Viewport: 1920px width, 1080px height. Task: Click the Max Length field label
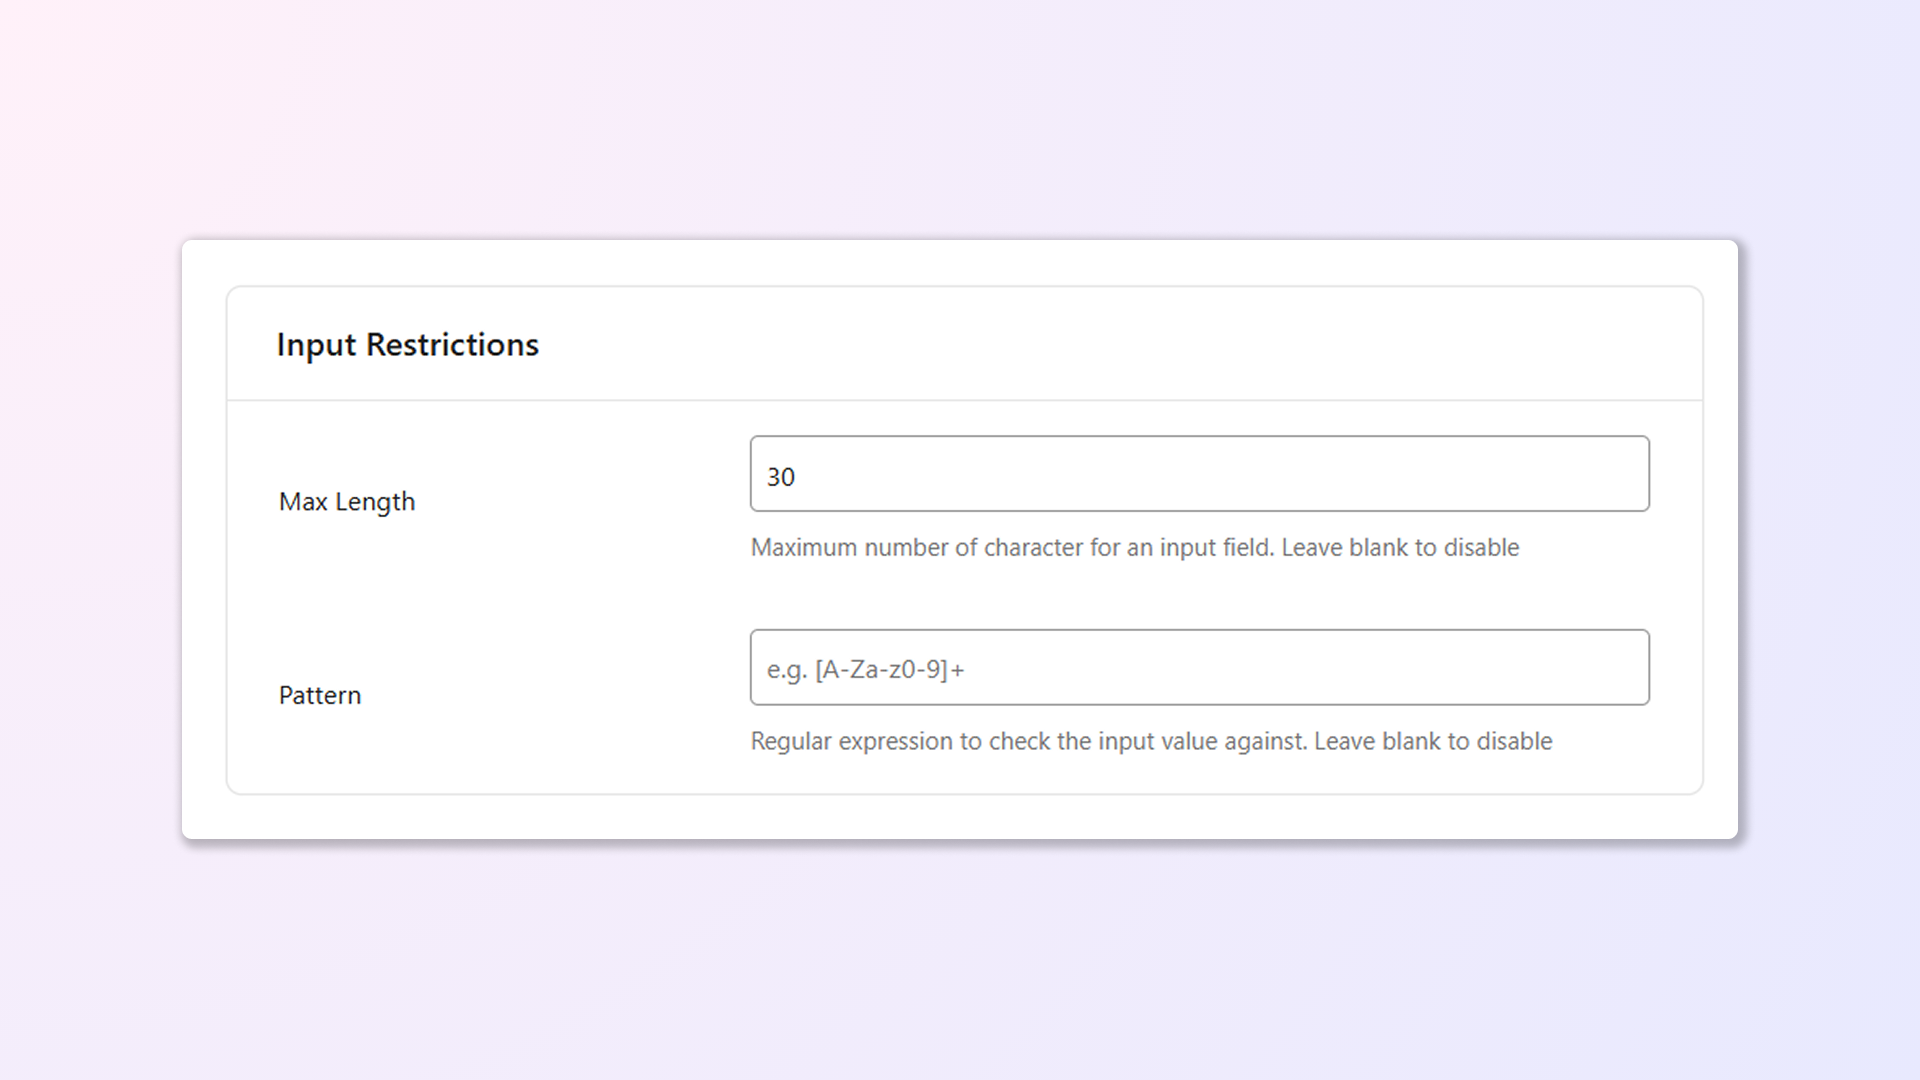346,502
